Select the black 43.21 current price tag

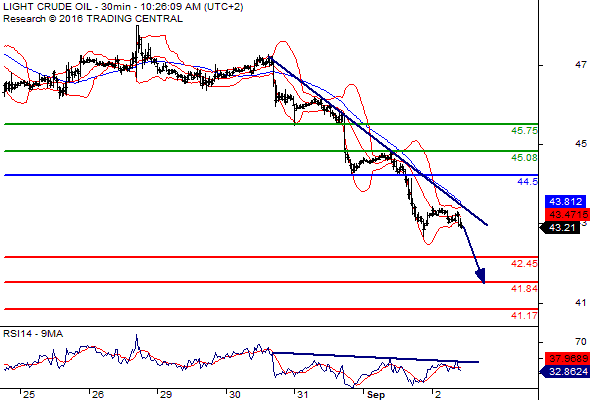coord(560,228)
